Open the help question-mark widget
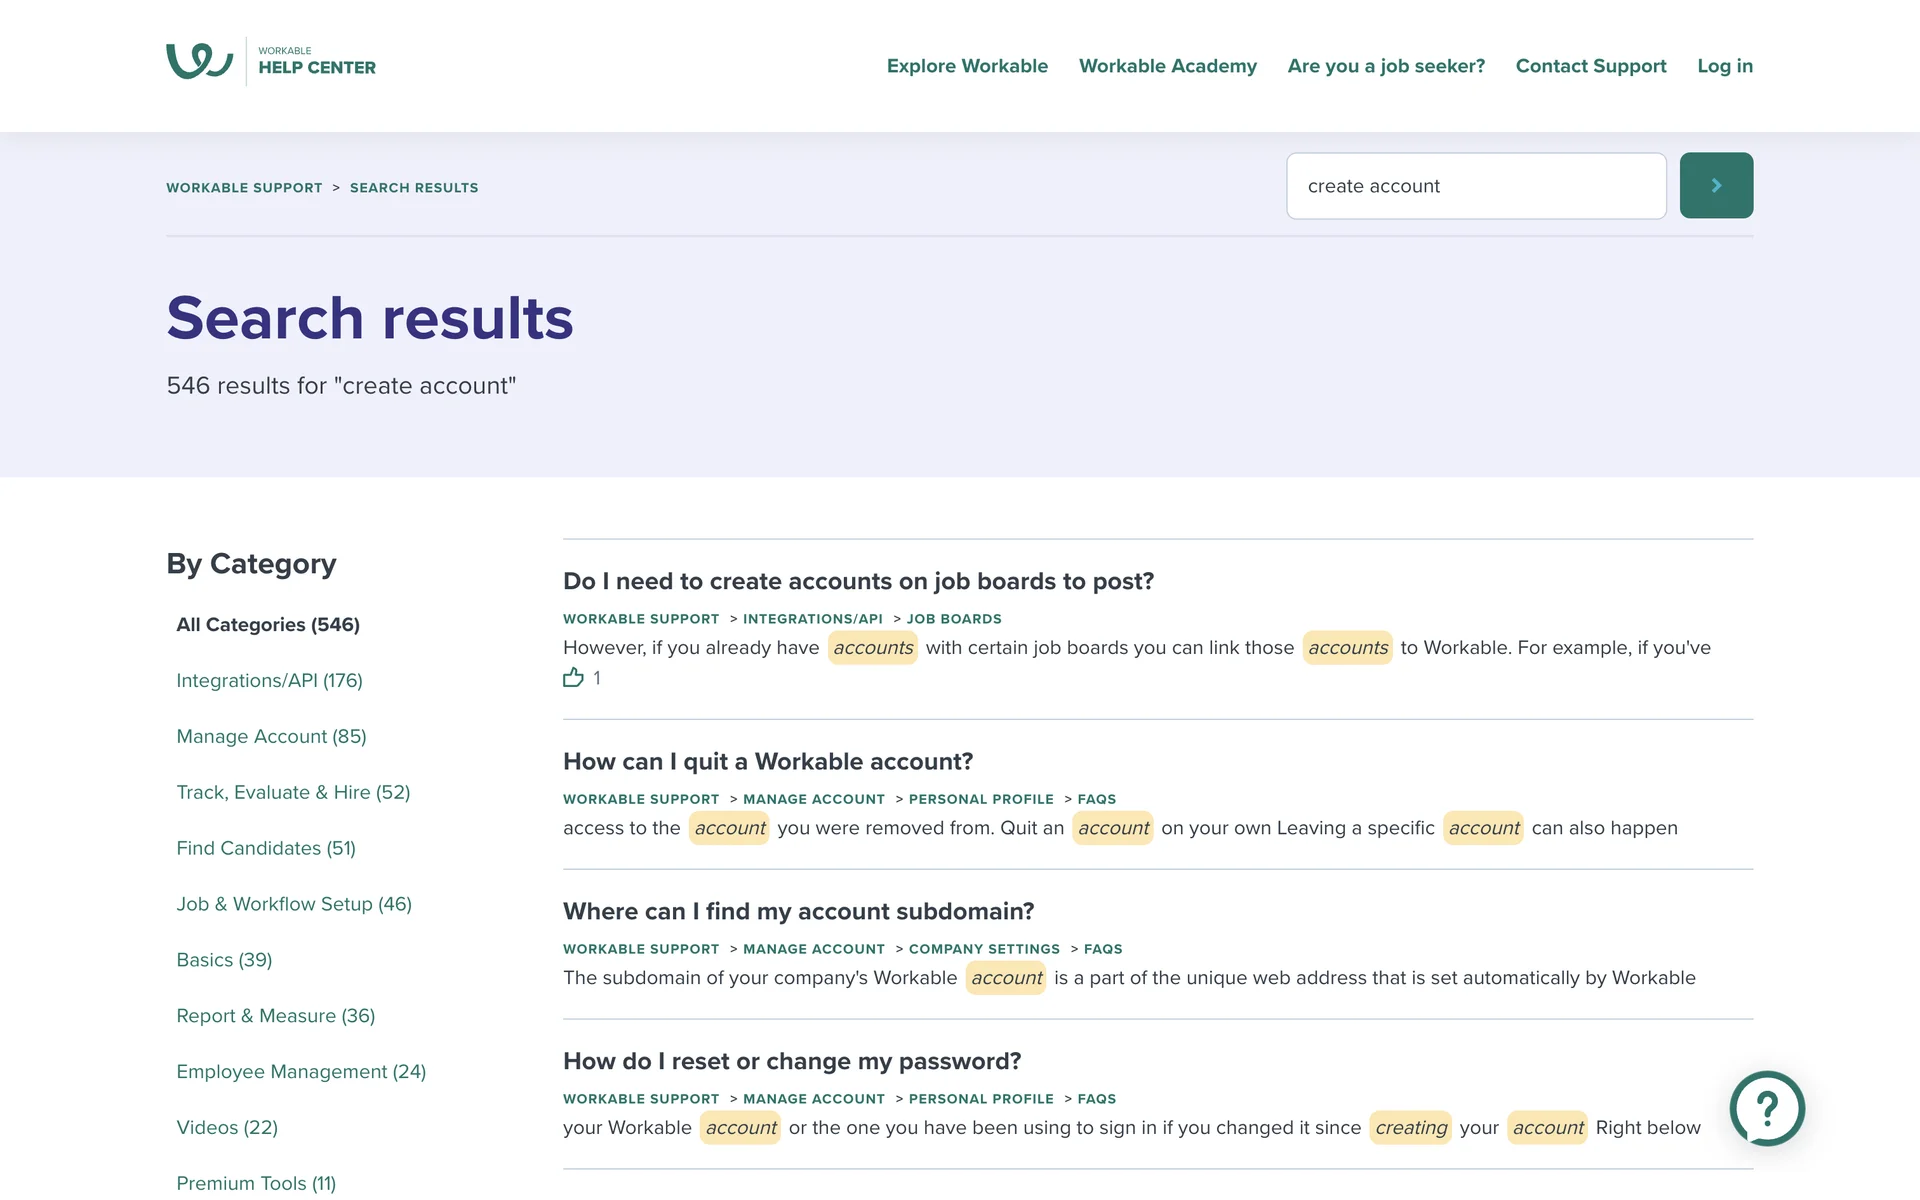Viewport: 1920px width, 1200px height. pos(1766,1108)
